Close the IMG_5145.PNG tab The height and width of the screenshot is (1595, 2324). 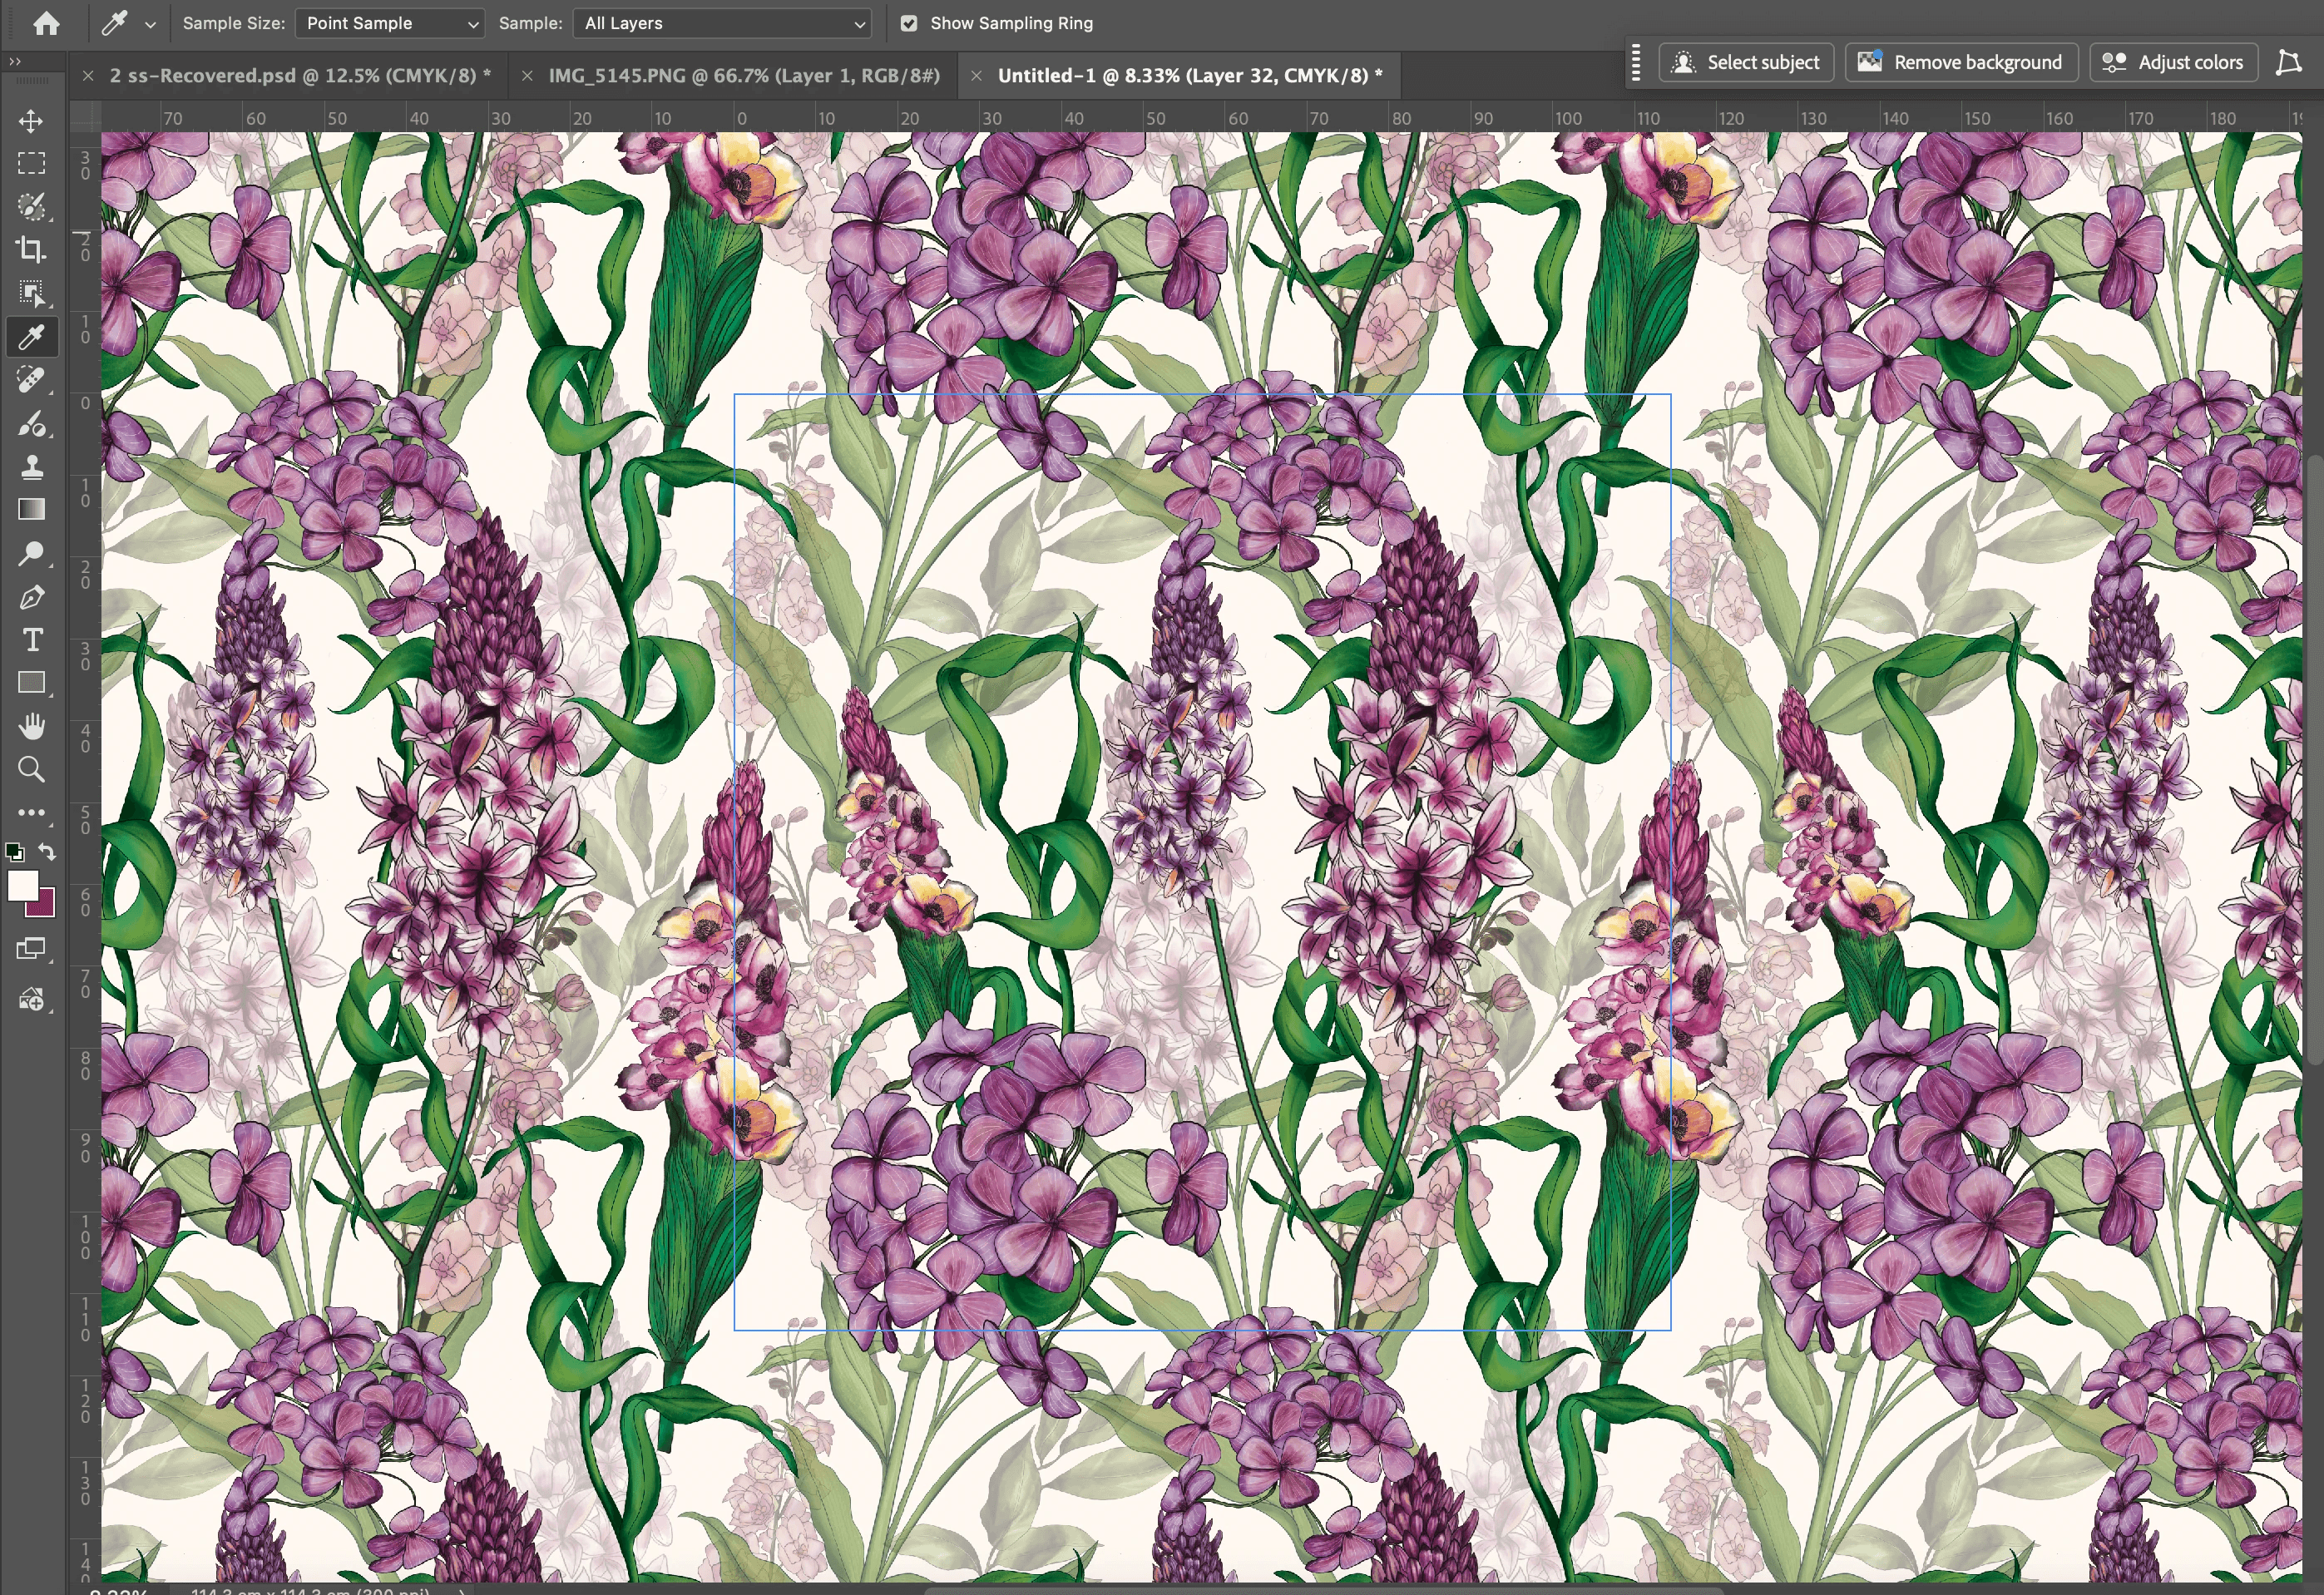coord(527,76)
